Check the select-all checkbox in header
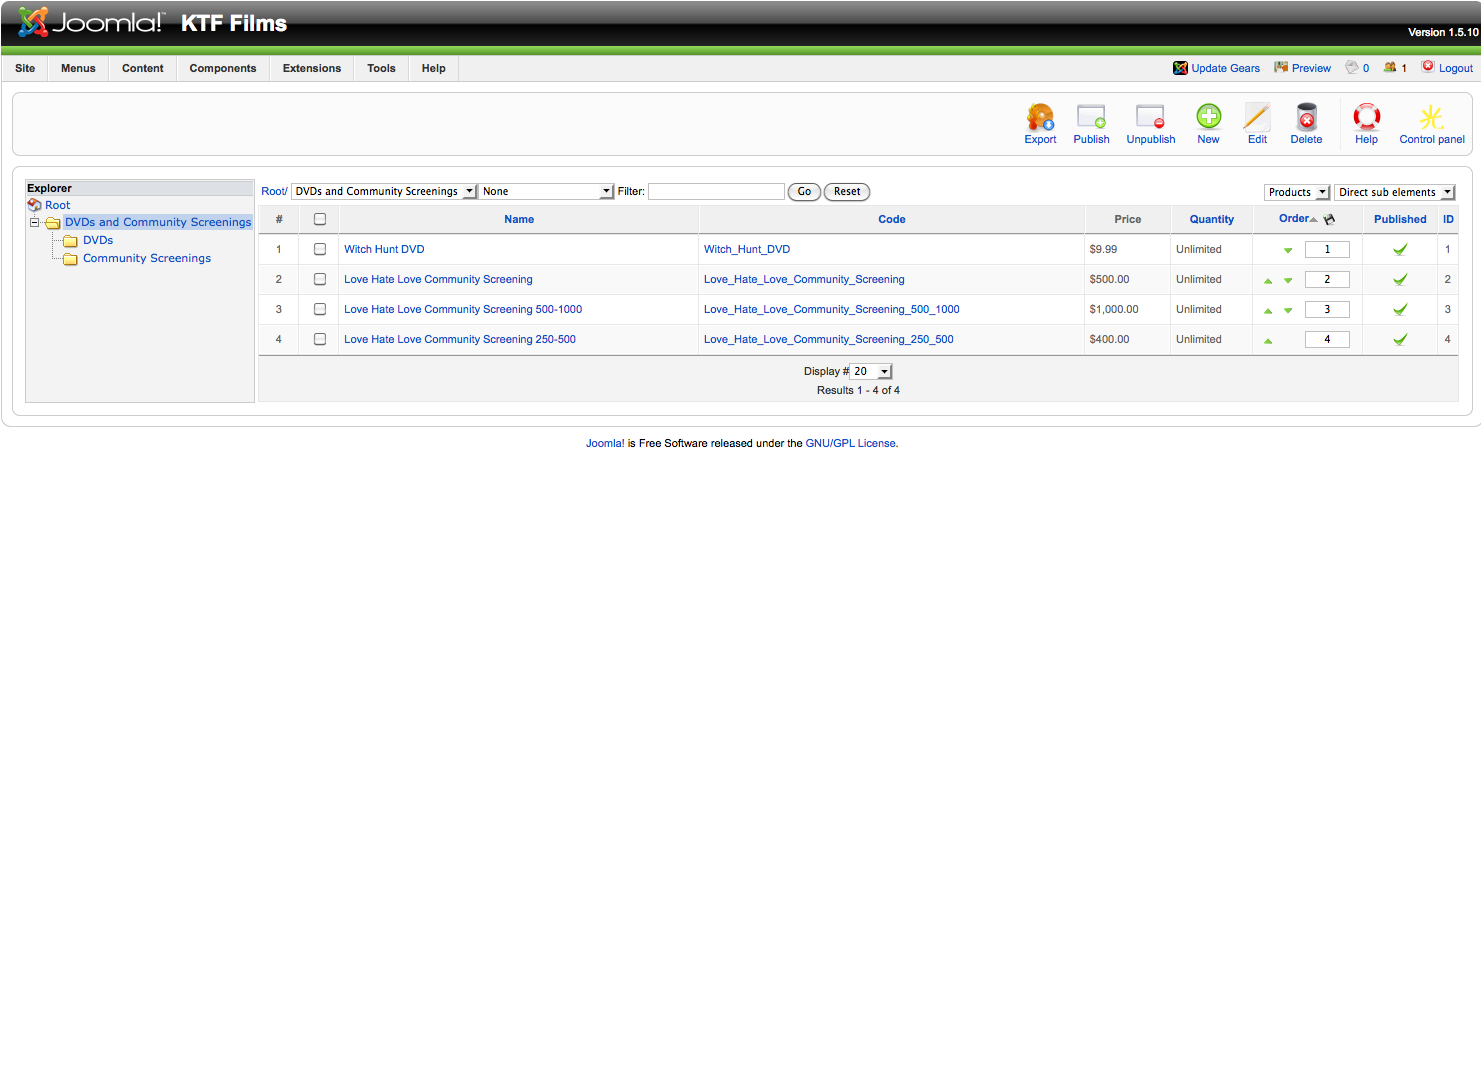Viewport: 1481px width, 1090px height. [x=320, y=219]
